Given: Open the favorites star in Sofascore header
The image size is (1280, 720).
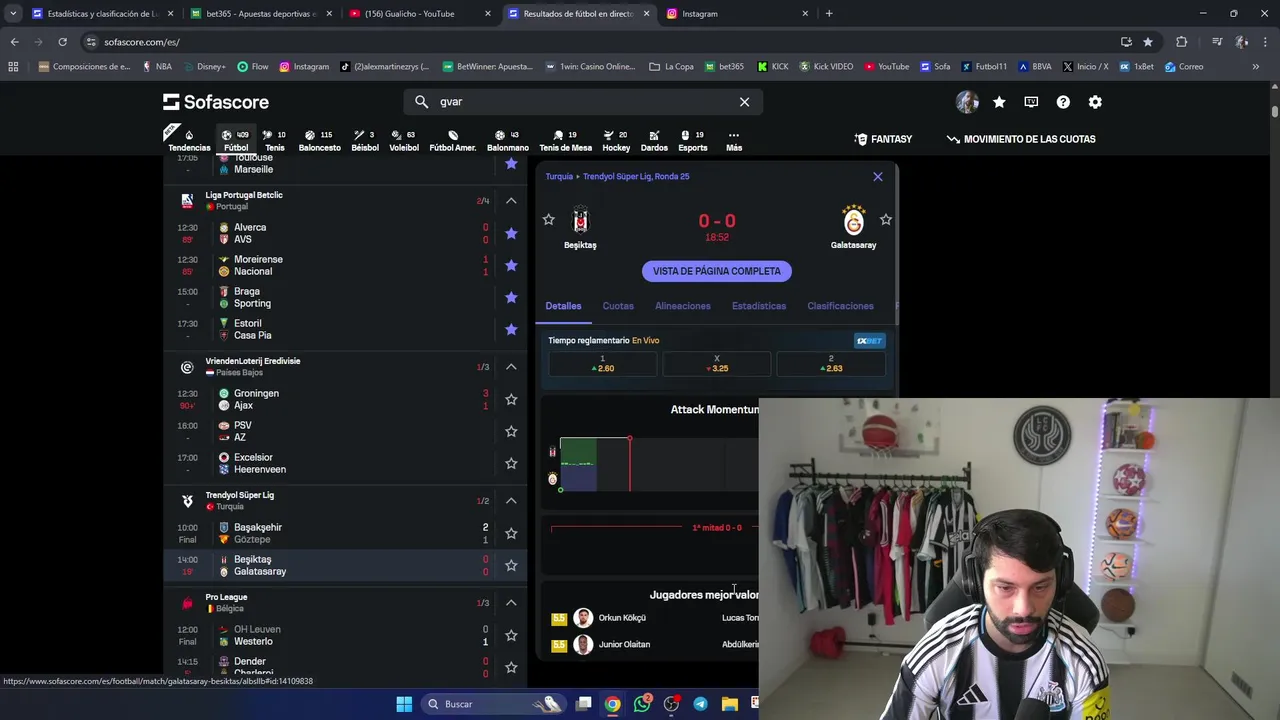Looking at the screenshot, I should click(x=999, y=102).
